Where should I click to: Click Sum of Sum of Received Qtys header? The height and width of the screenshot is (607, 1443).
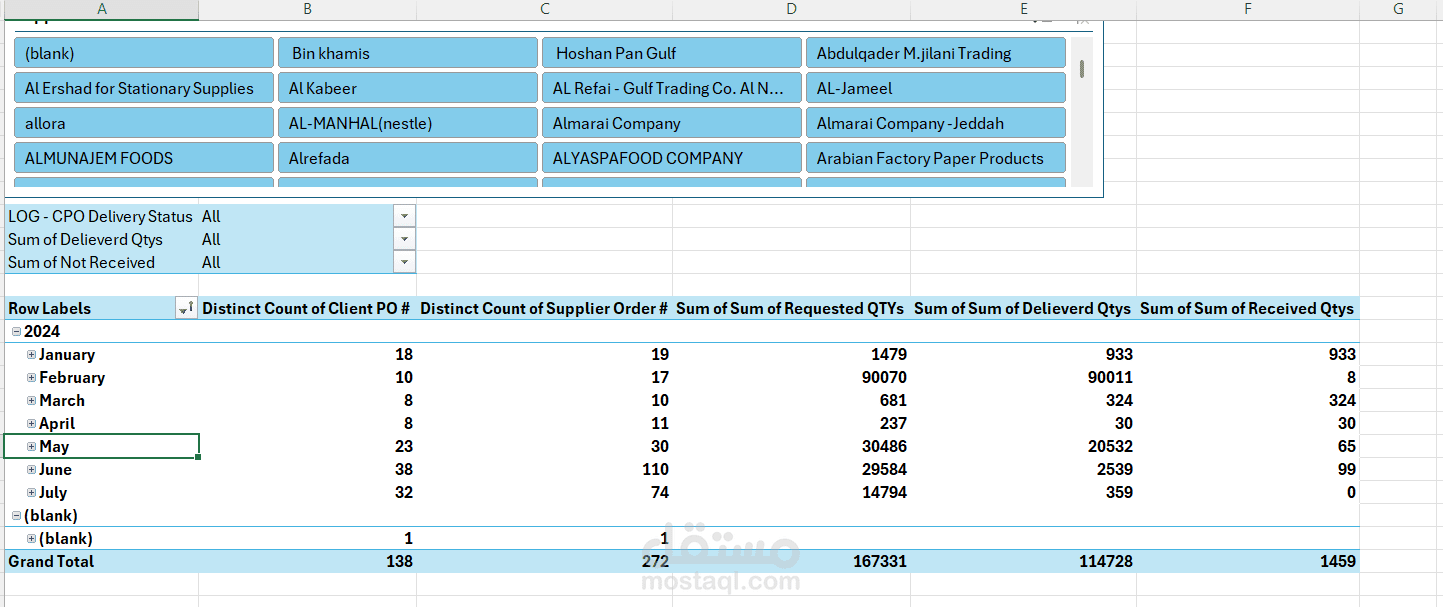[1247, 309]
